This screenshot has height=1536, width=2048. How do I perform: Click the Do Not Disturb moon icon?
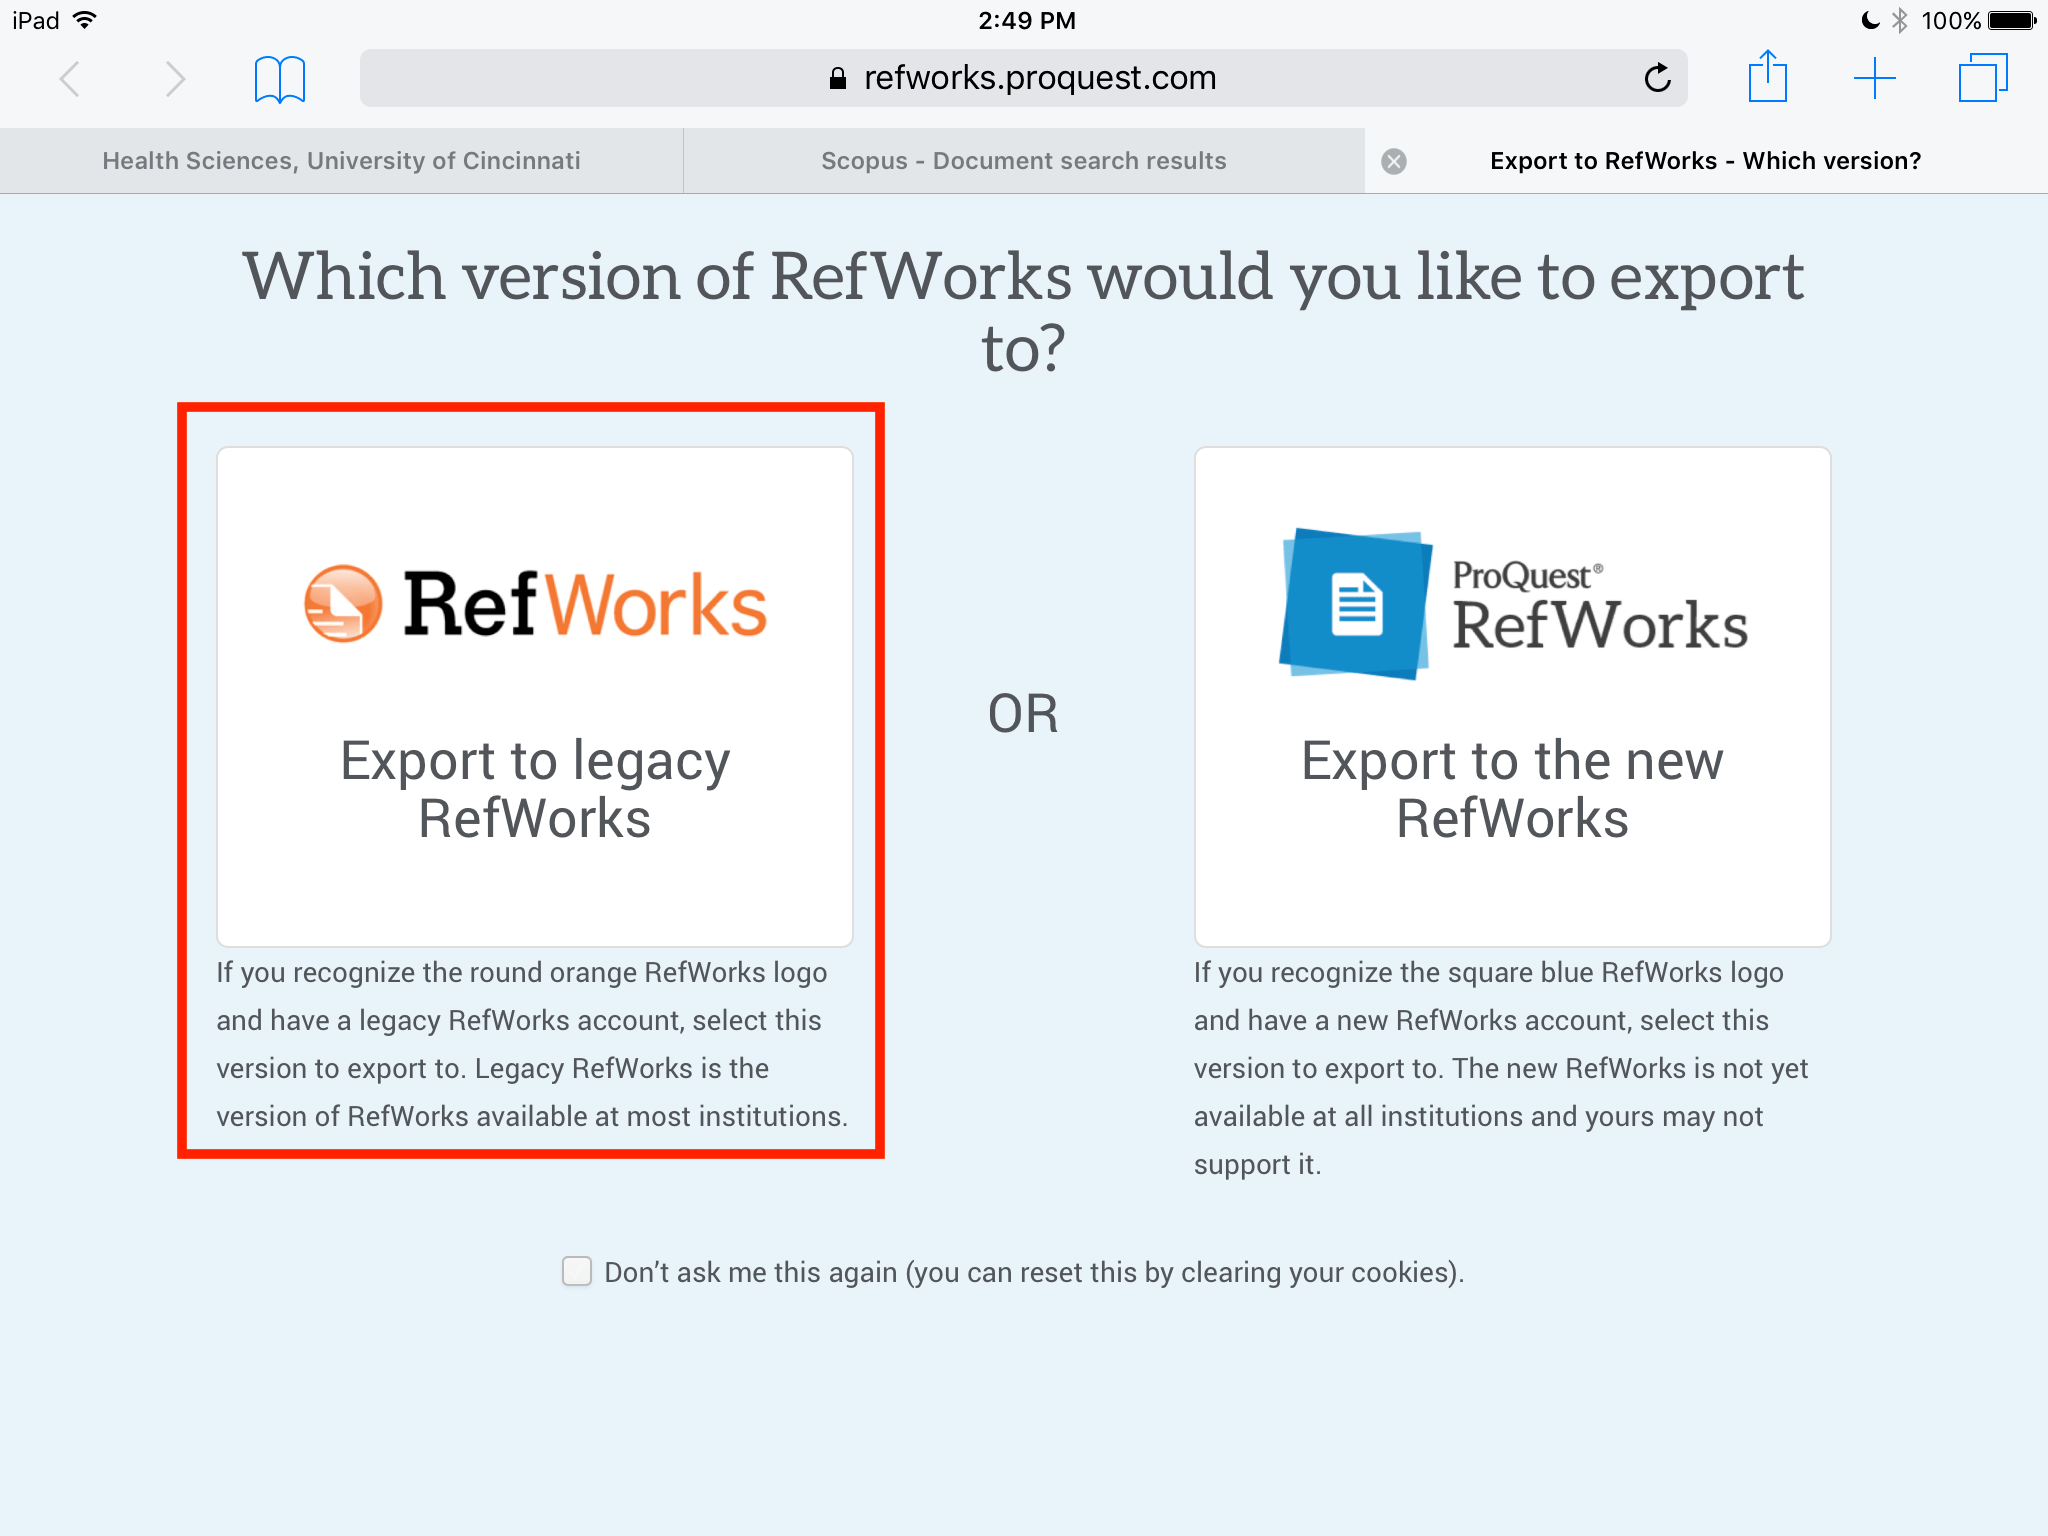(x=1869, y=20)
